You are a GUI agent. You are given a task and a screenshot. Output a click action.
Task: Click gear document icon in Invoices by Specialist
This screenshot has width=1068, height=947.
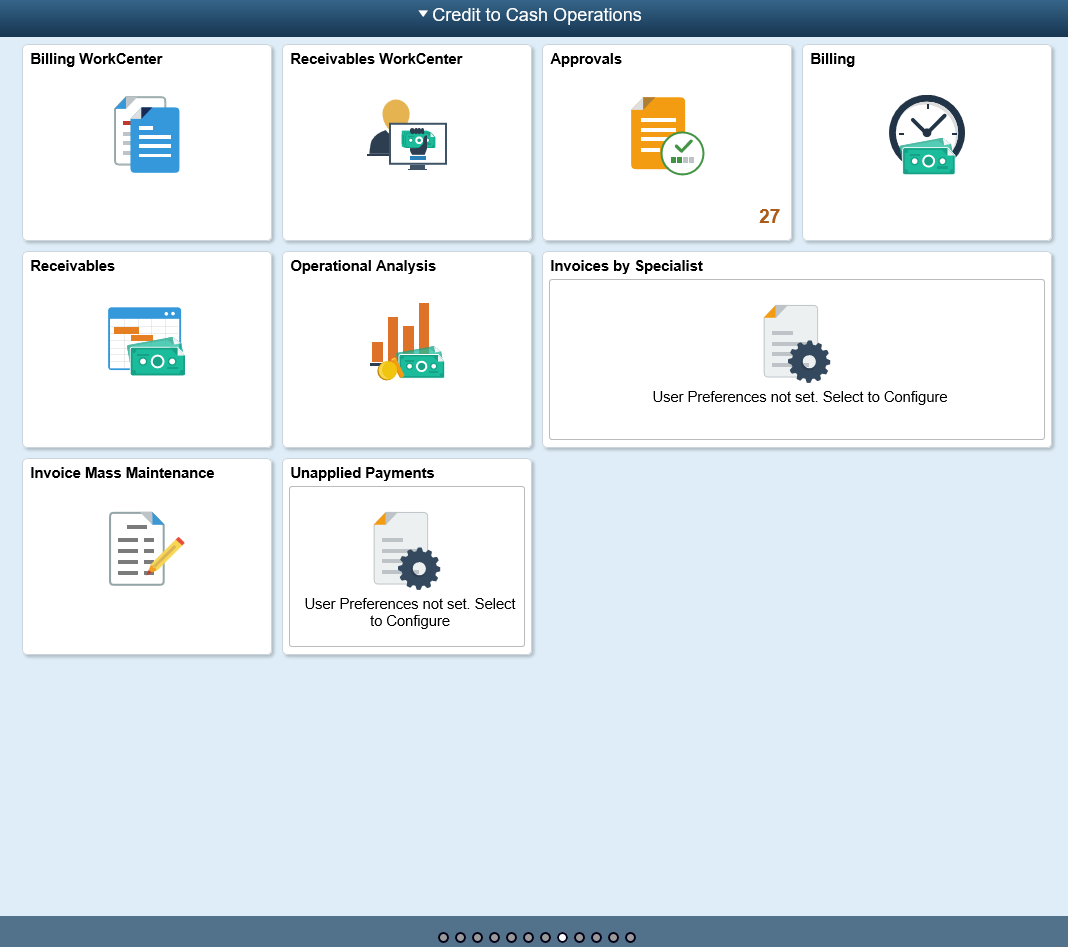pyautogui.click(x=796, y=343)
